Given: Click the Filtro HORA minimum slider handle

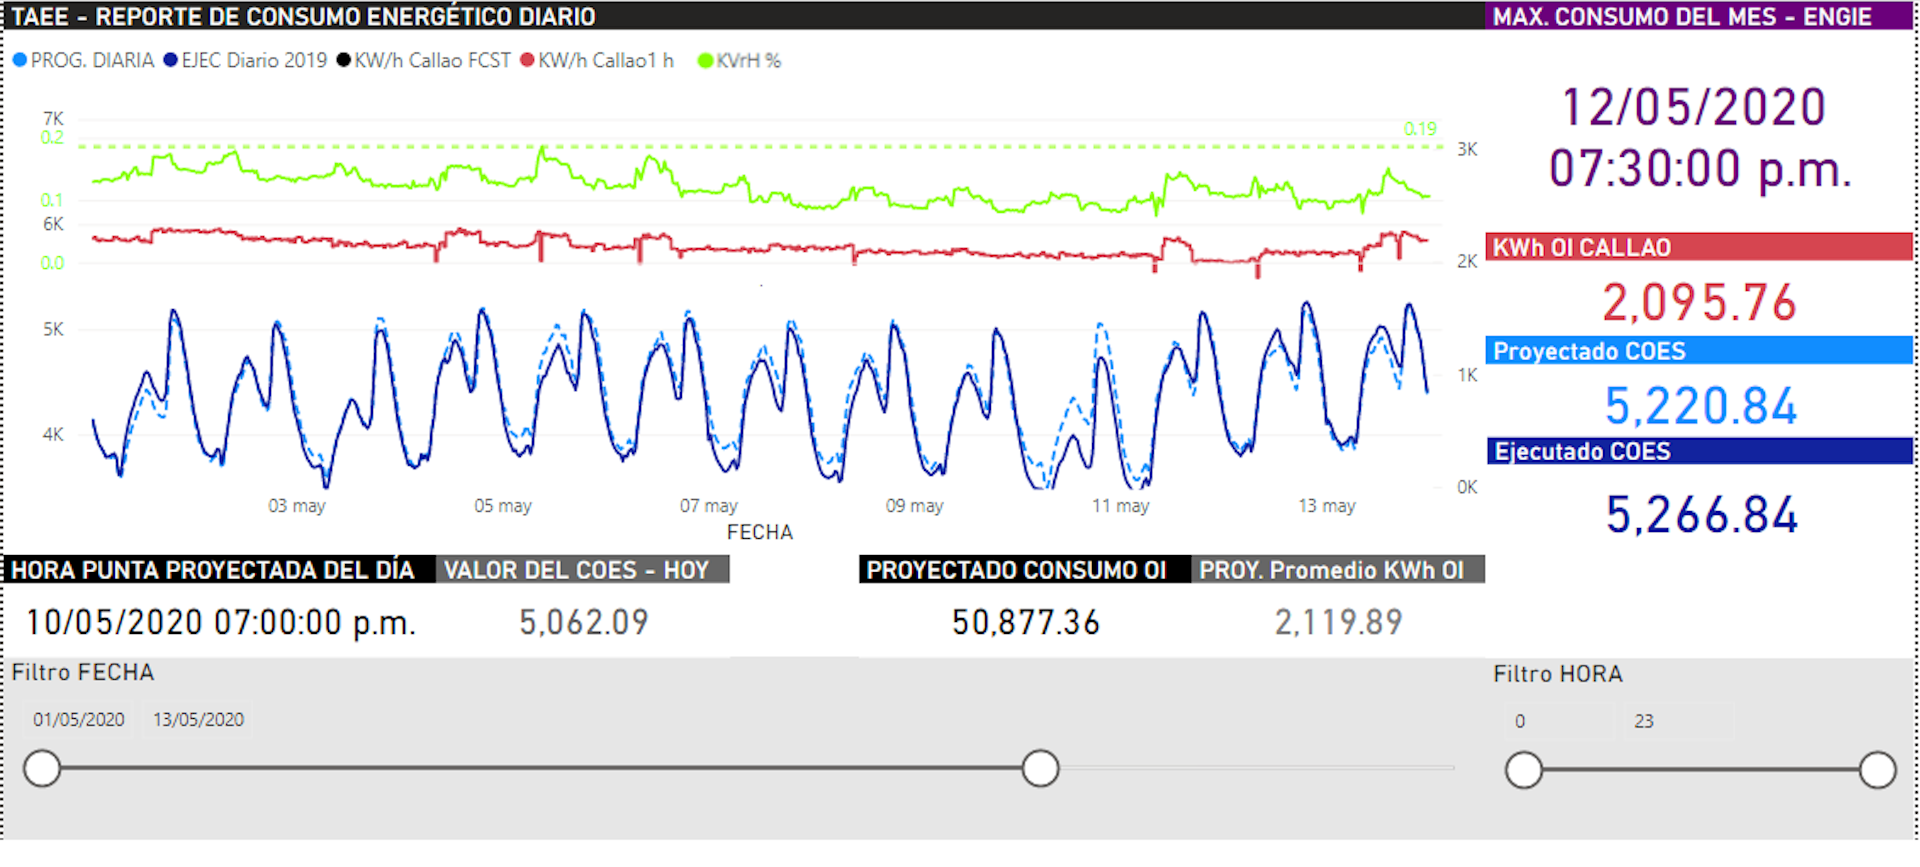Looking at the screenshot, I should click(1523, 771).
